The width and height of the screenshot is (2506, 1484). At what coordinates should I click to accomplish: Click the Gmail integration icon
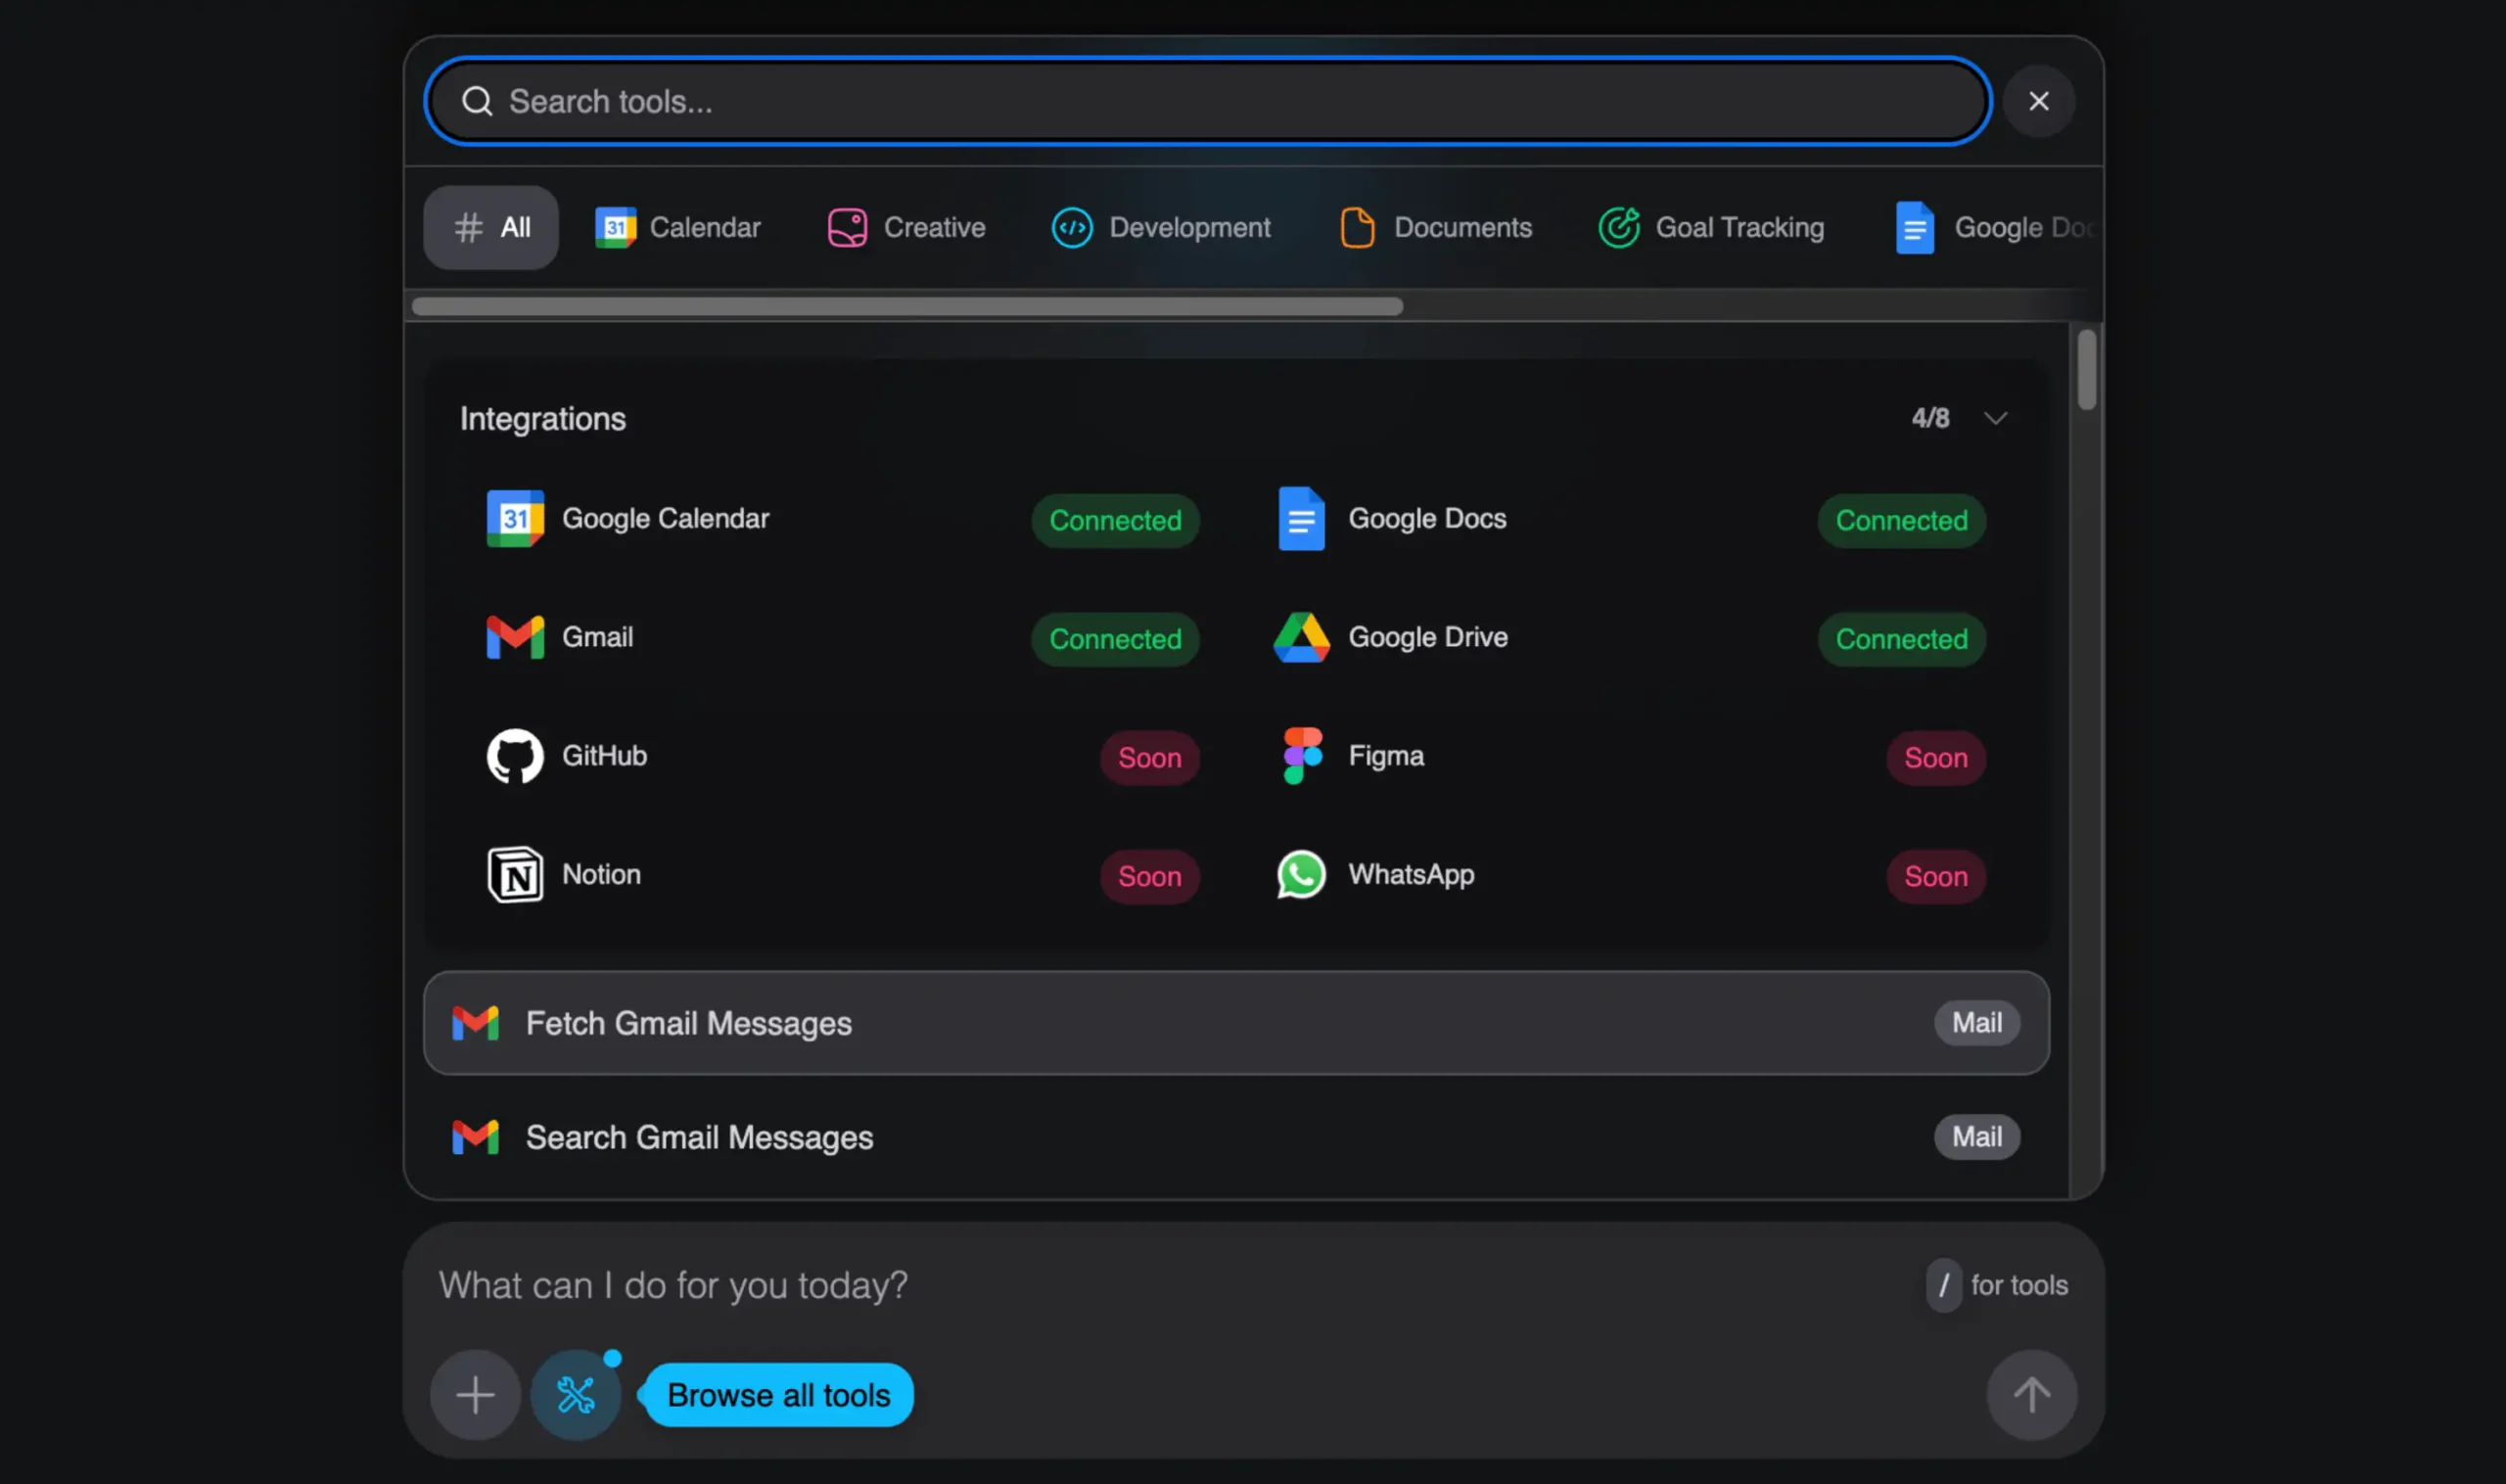pos(515,637)
